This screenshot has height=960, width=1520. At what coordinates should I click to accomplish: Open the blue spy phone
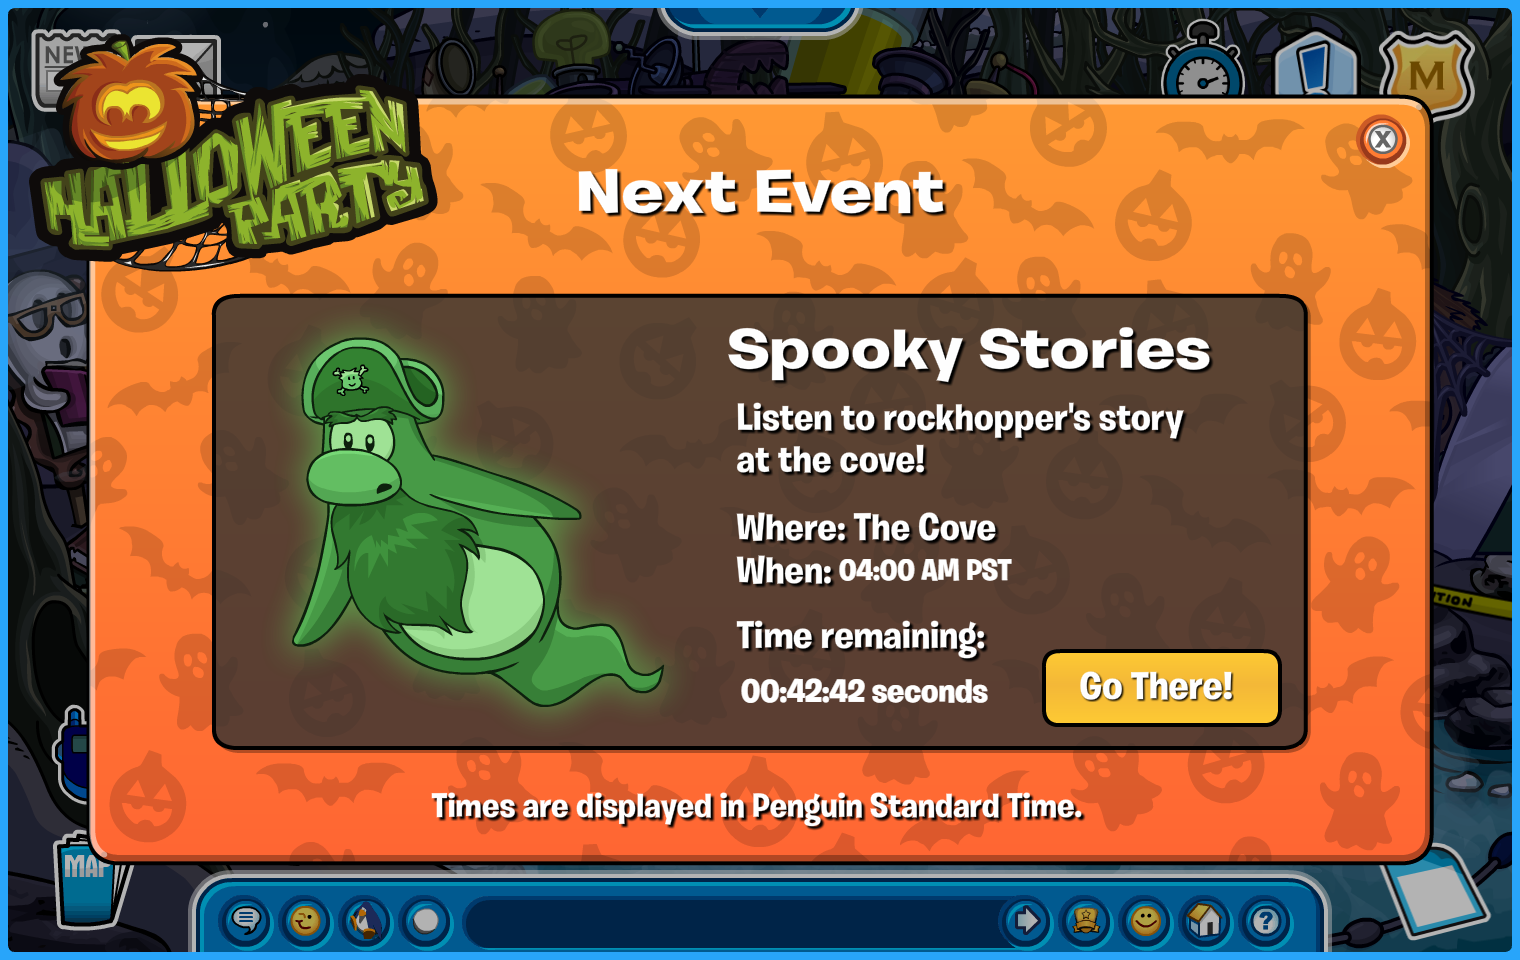[x=72, y=752]
